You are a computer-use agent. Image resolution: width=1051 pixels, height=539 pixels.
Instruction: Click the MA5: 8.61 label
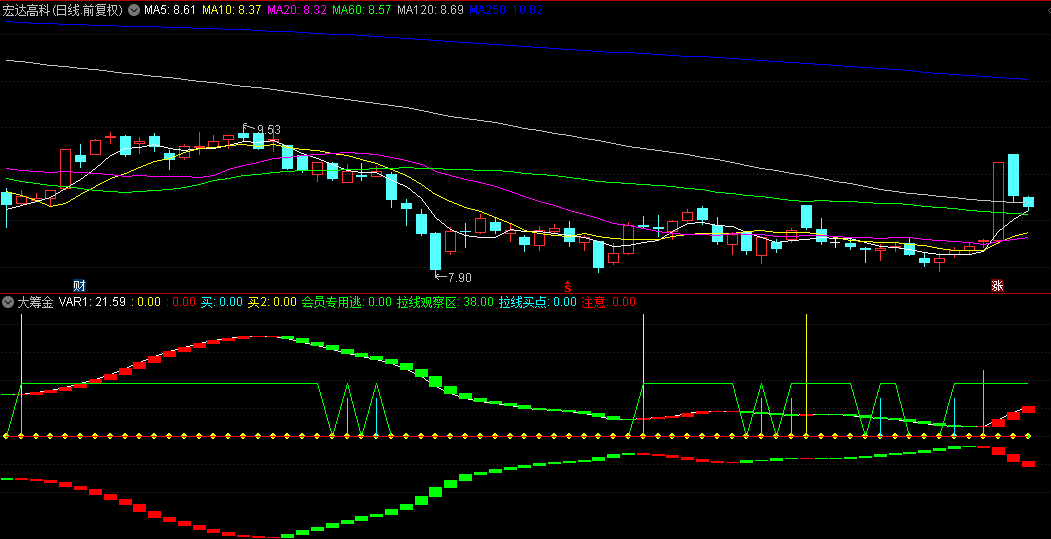coord(170,10)
